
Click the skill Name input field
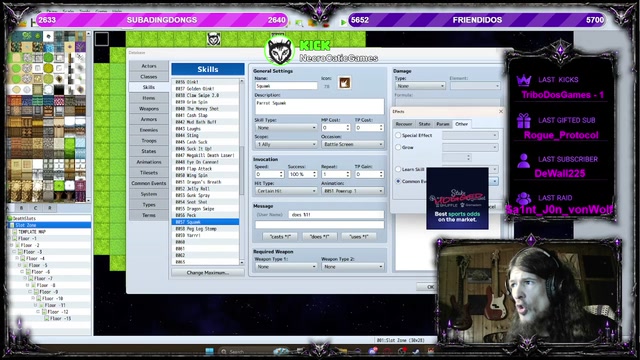click(x=286, y=86)
